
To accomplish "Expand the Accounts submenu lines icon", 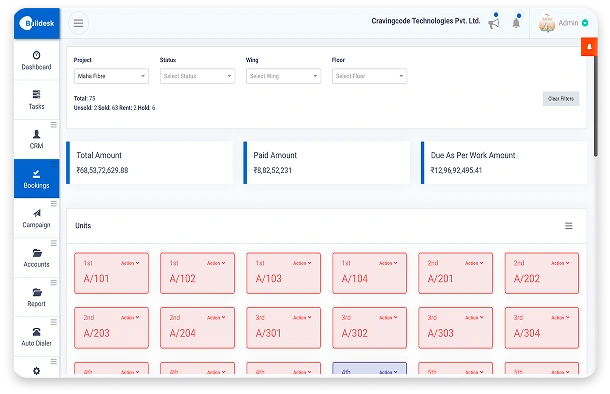I will coord(54,243).
